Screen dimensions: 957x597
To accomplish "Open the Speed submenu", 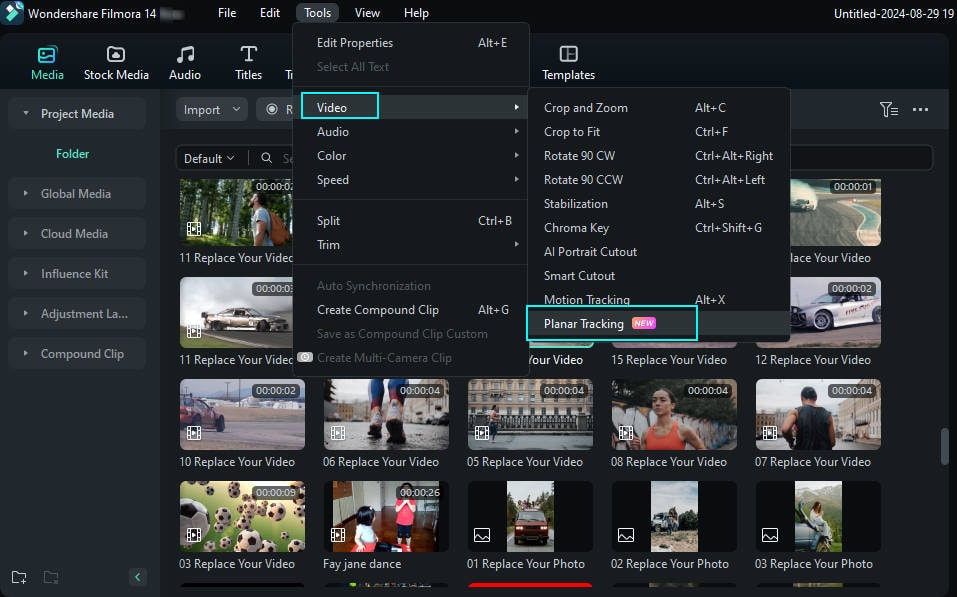I will pyautogui.click(x=411, y=179).
